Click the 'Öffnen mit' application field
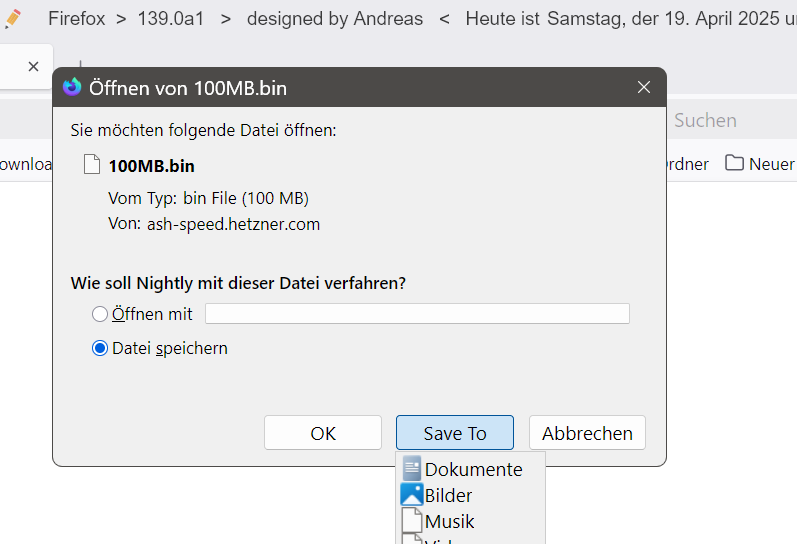The height and width of the screenshot is (544, 797). tap(417, 314)
